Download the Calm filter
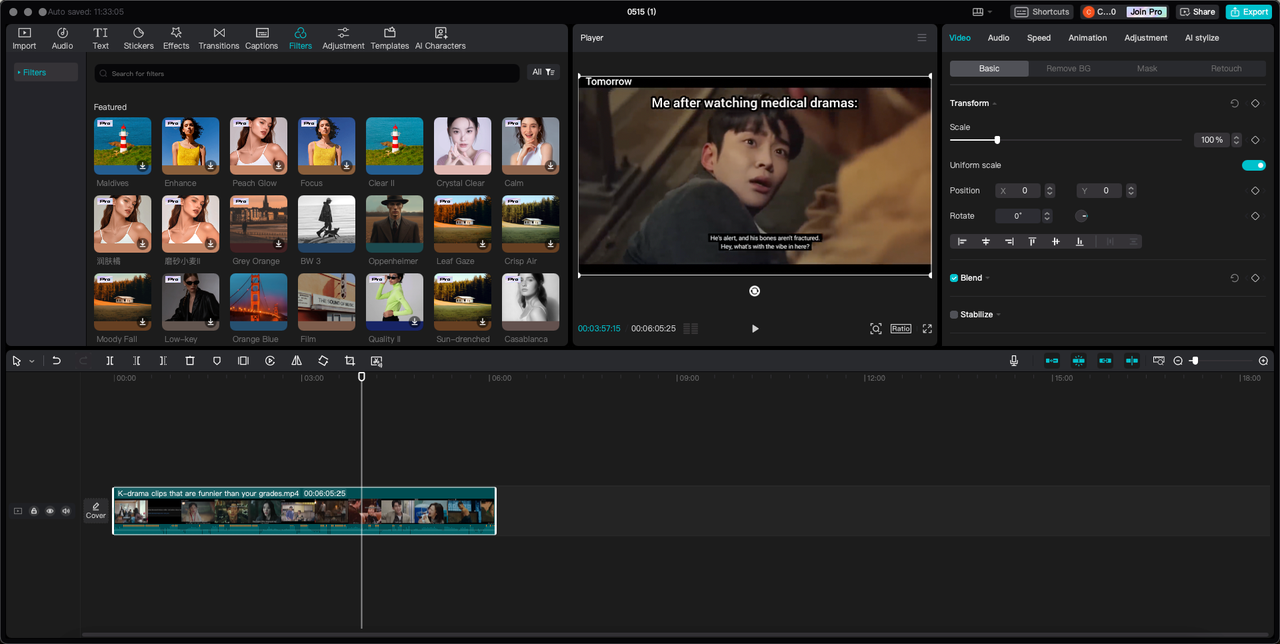 pos(550,166)
